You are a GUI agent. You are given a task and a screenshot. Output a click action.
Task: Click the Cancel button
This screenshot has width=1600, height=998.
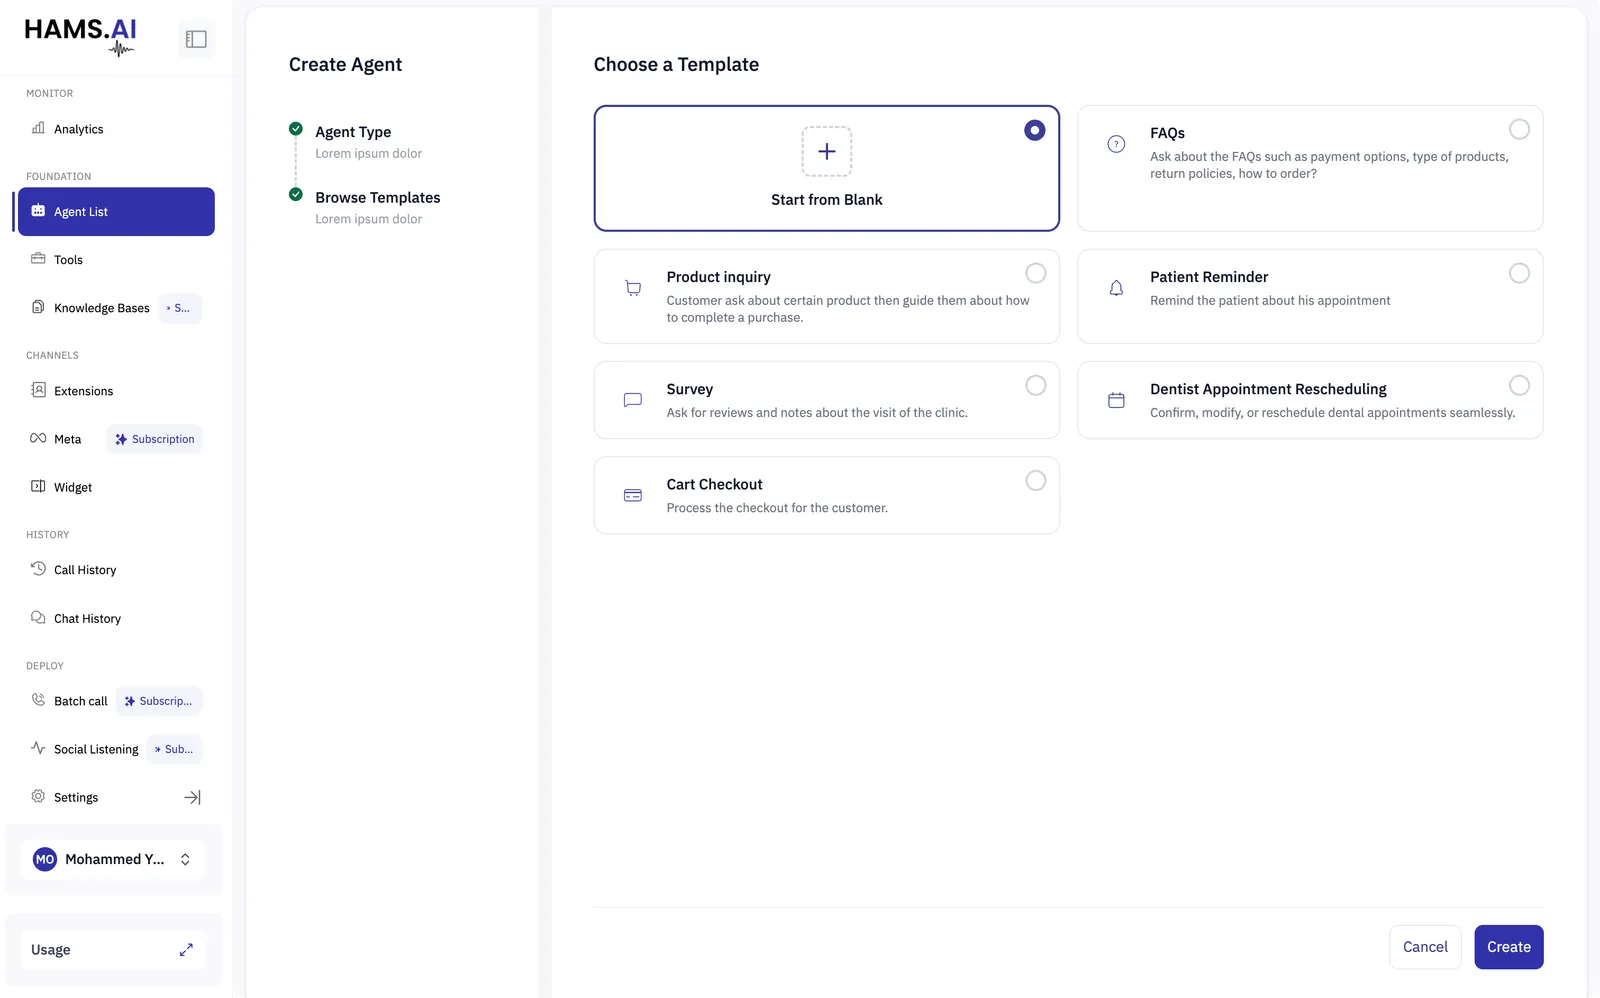1425,947
